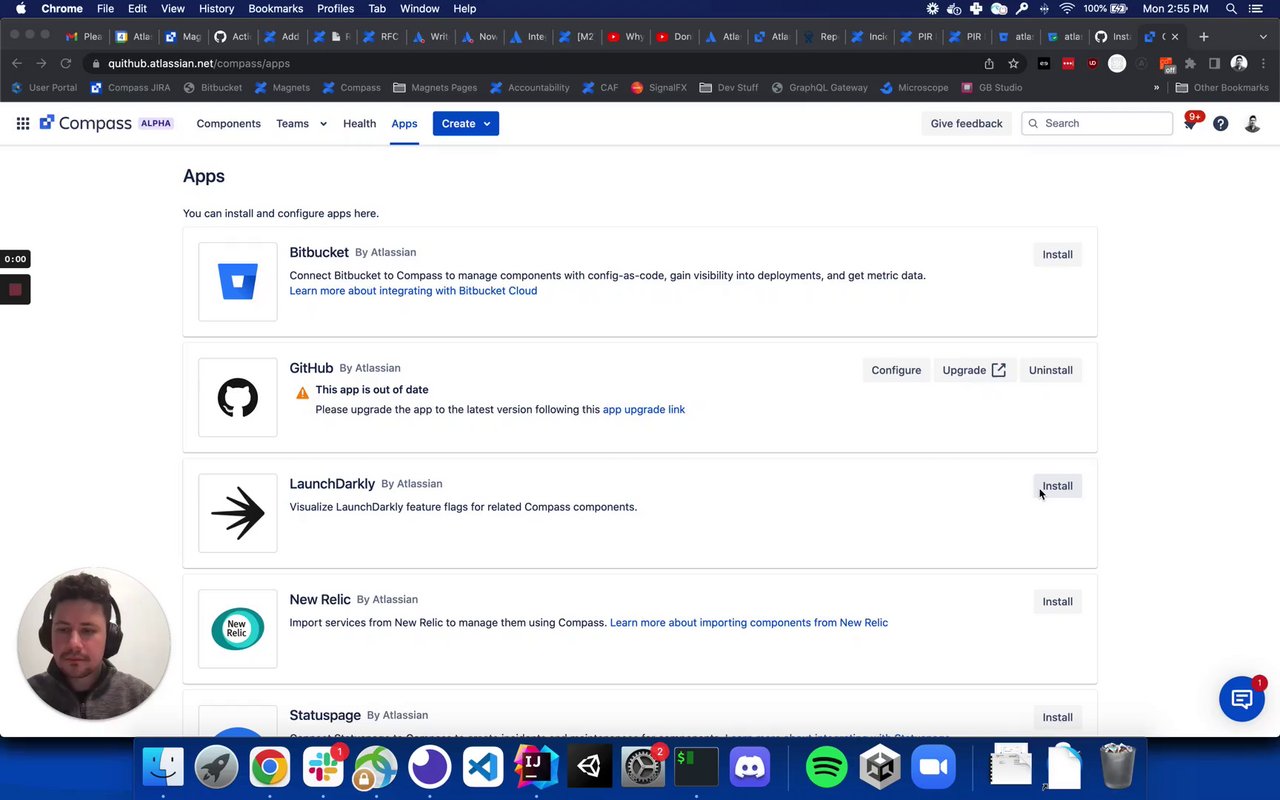This screenshot has width=1280, height=800.
Task: Open the Atlassian app switcher grid icon
Action: tap(22, 123)
